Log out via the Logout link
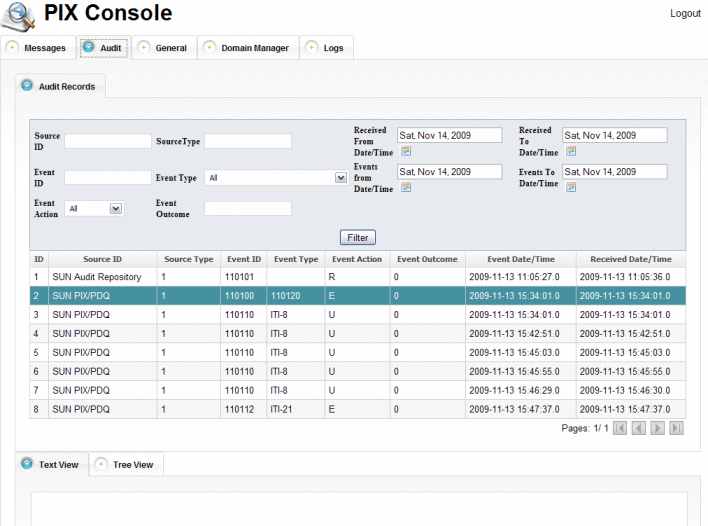Image resolution: width=708 pixels, height=526 pixels. tap(685, 14)
